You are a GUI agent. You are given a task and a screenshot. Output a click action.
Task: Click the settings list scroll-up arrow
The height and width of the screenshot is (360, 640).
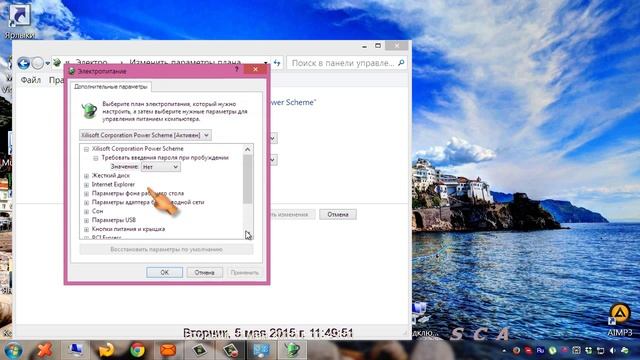tap(247, 149)
